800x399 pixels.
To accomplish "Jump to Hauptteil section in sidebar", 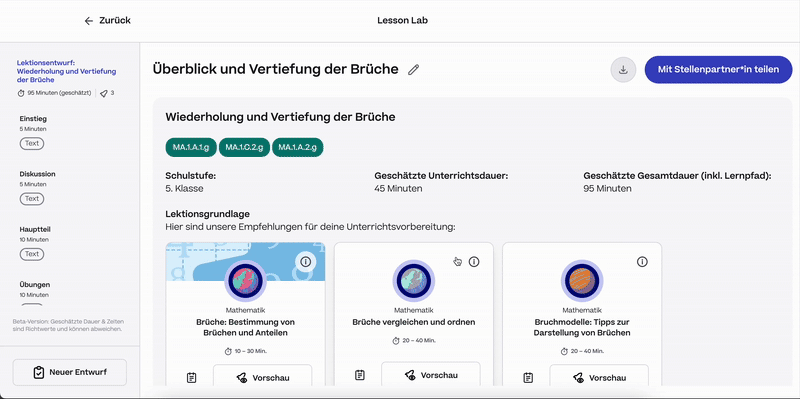I will coord(35,230).
